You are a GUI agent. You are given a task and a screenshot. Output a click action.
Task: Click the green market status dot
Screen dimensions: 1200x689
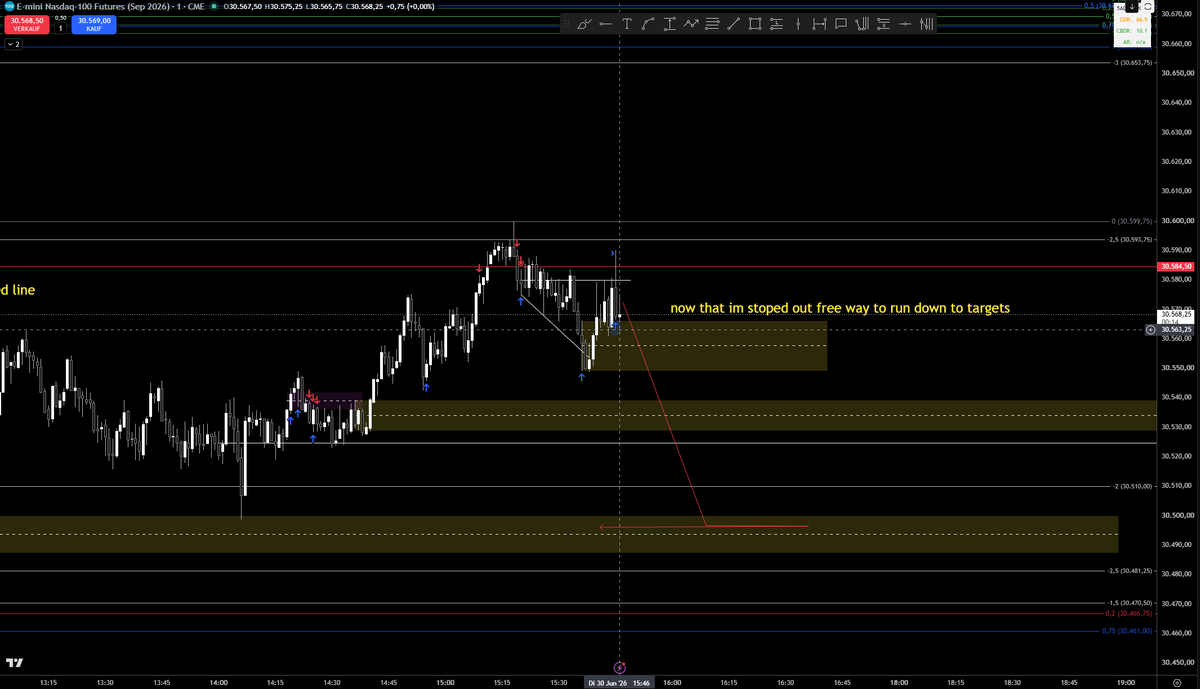215,7
